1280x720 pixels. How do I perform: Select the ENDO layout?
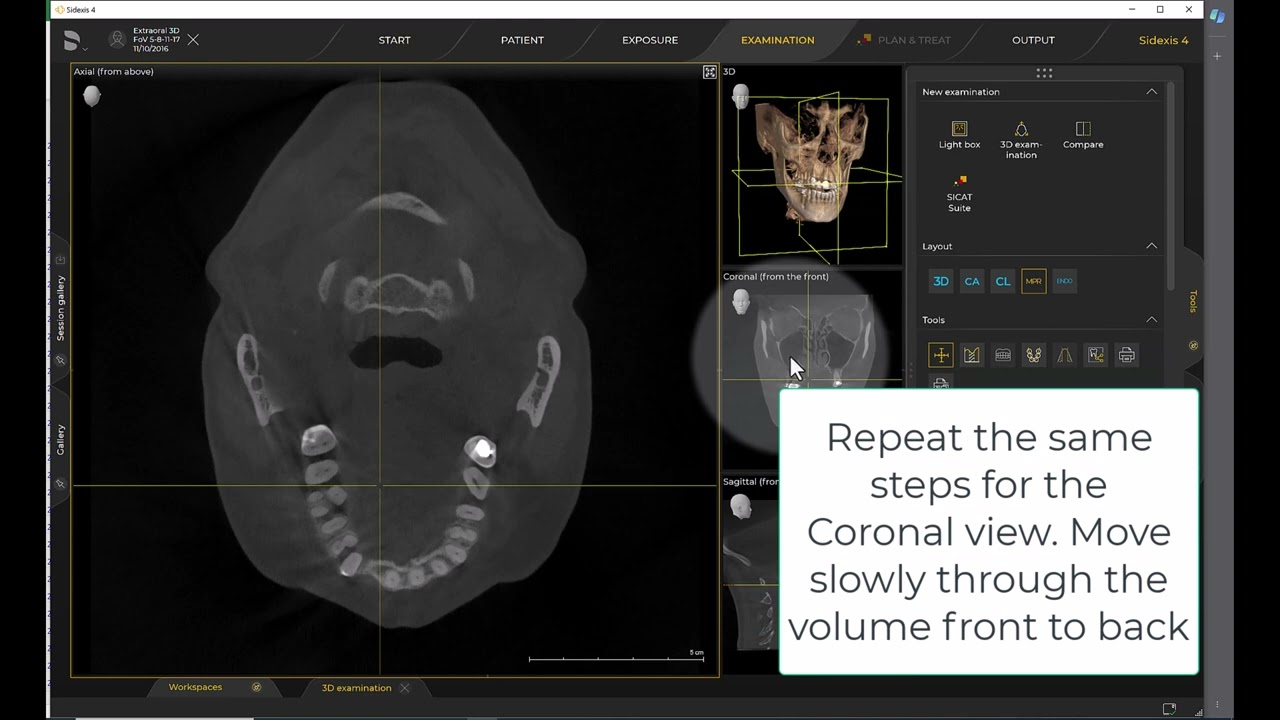pyautogui.click(x=1065, y=281)
